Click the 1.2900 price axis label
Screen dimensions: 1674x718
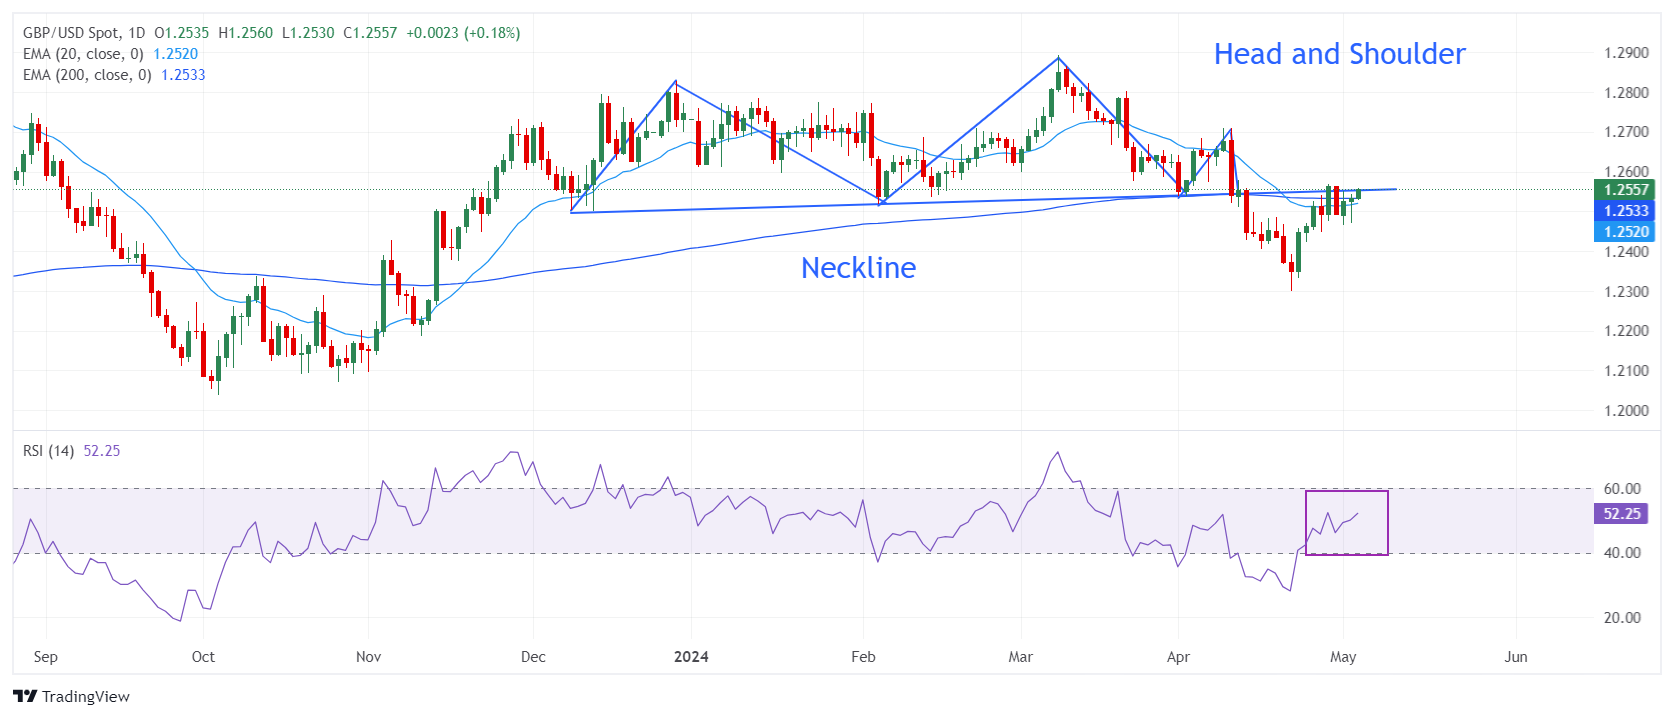pyautogui.click(x=1626, y=53)
